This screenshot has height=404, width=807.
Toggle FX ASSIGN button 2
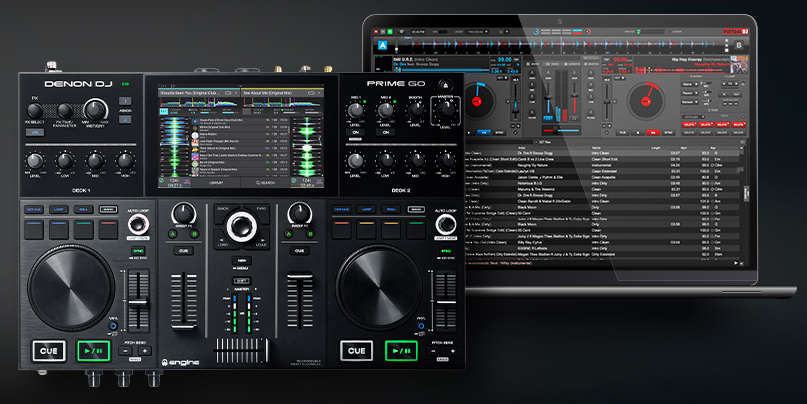click(x=125, y=119)
